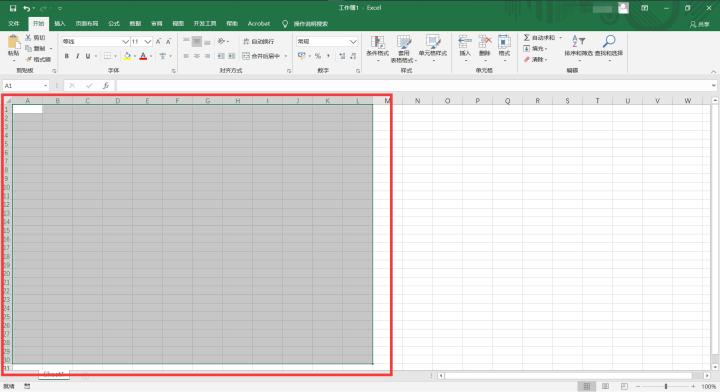Image resolution: width=720 pixels, height=392 pixels.
Task: Click the Insert Cells icon
Action: pos(465,42)
